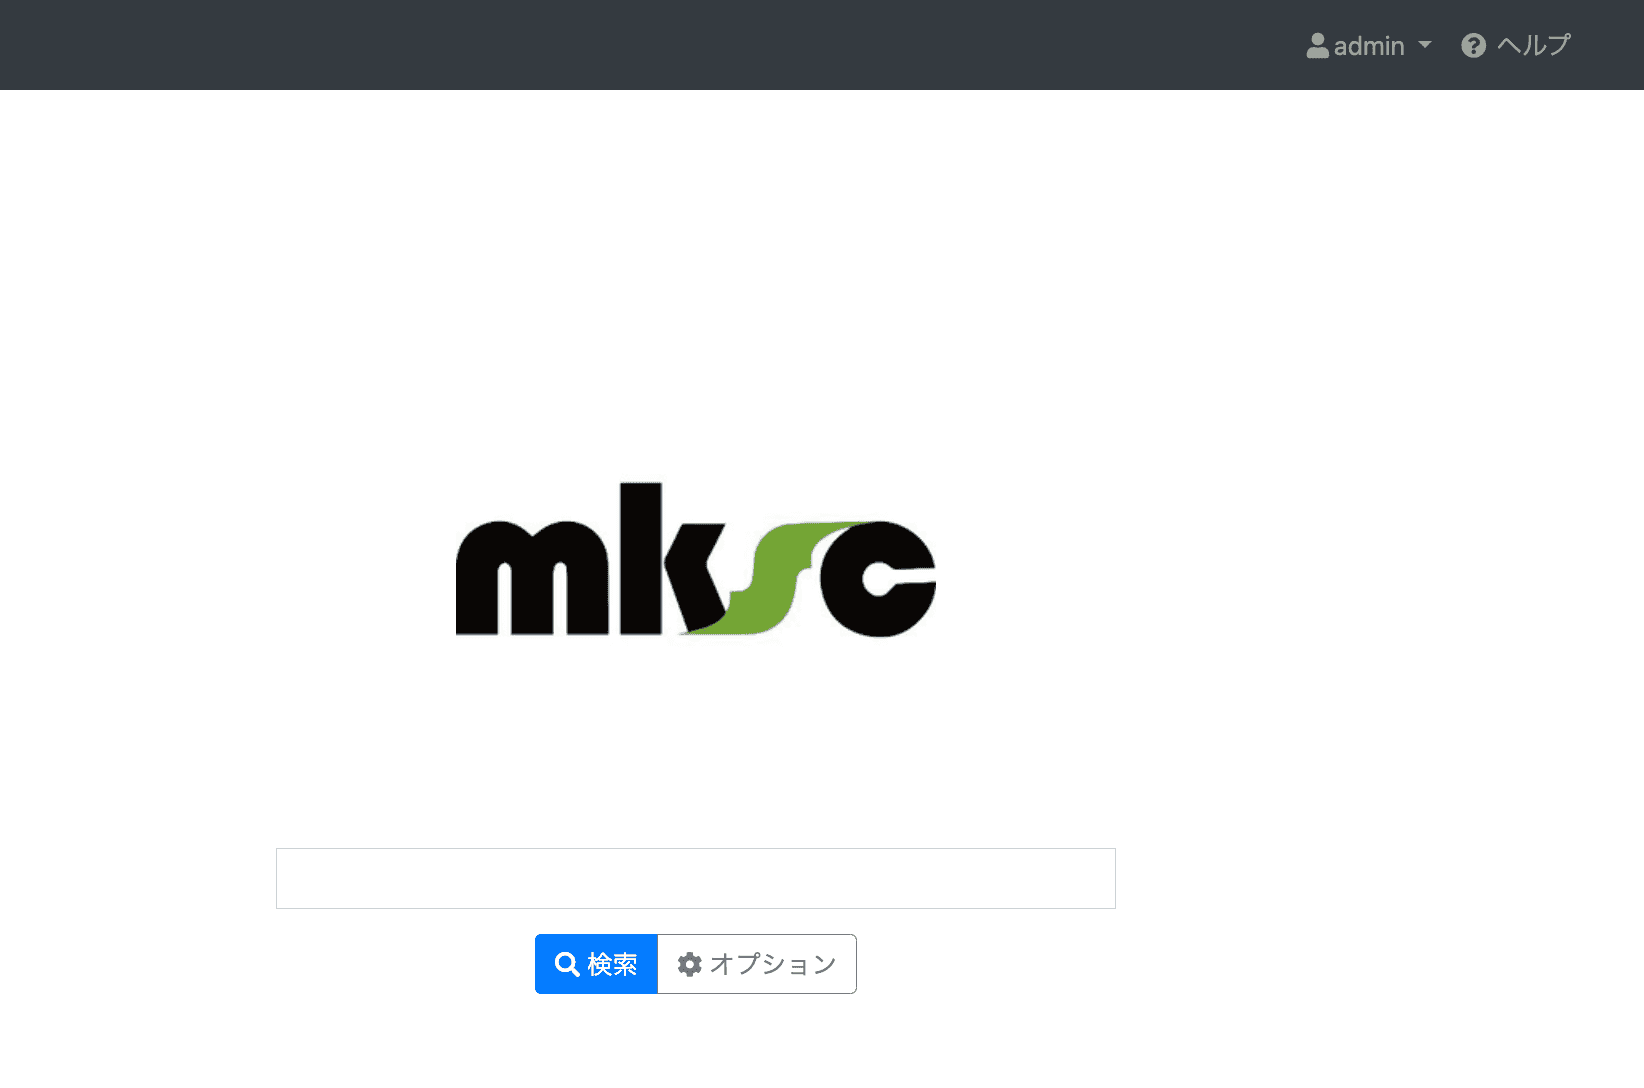Click the gear icon in オプション

[689, 964]
